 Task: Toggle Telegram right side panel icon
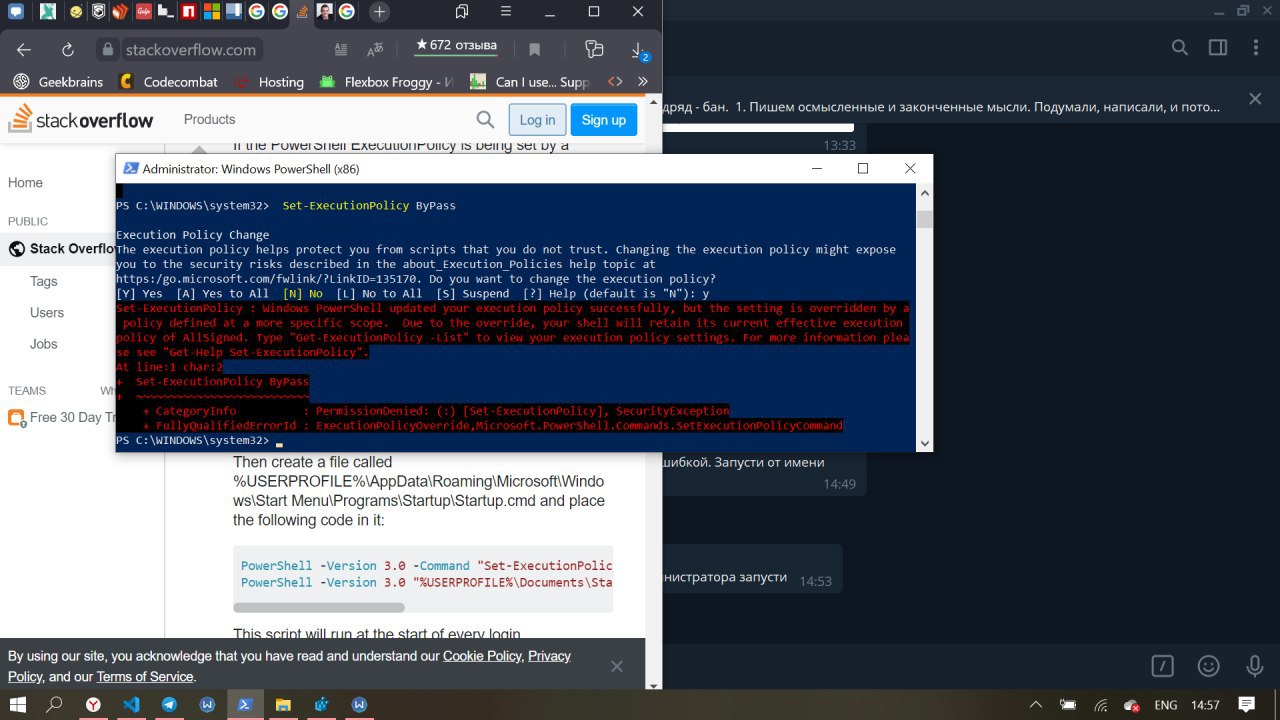(1218, 48)
